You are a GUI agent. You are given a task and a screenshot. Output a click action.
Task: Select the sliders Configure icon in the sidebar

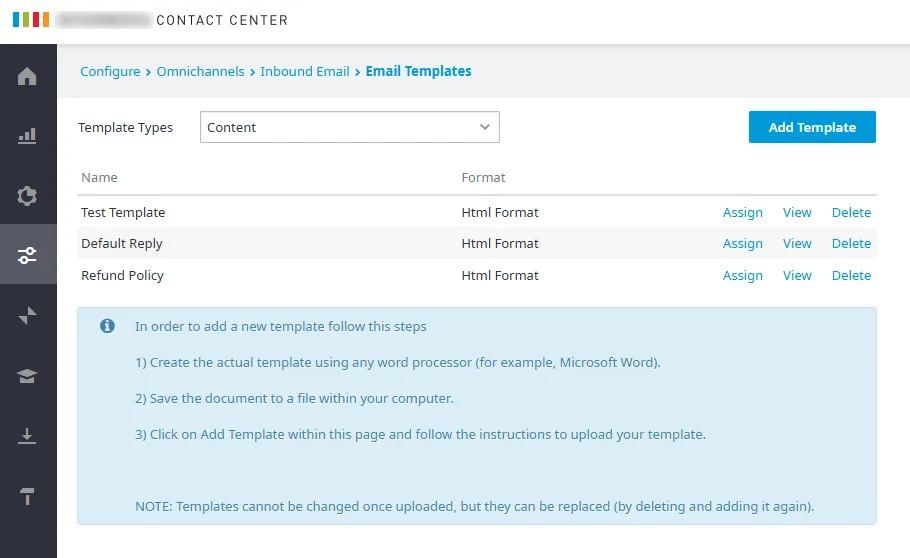(x=27, y=255)
